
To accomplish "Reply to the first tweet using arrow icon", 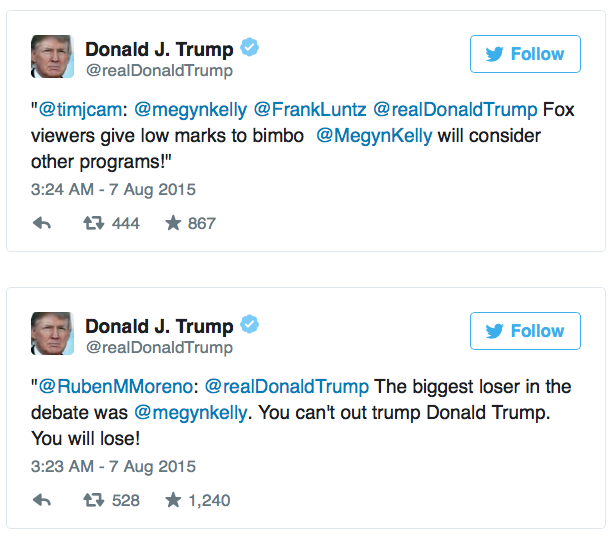I will coord(42,224).
